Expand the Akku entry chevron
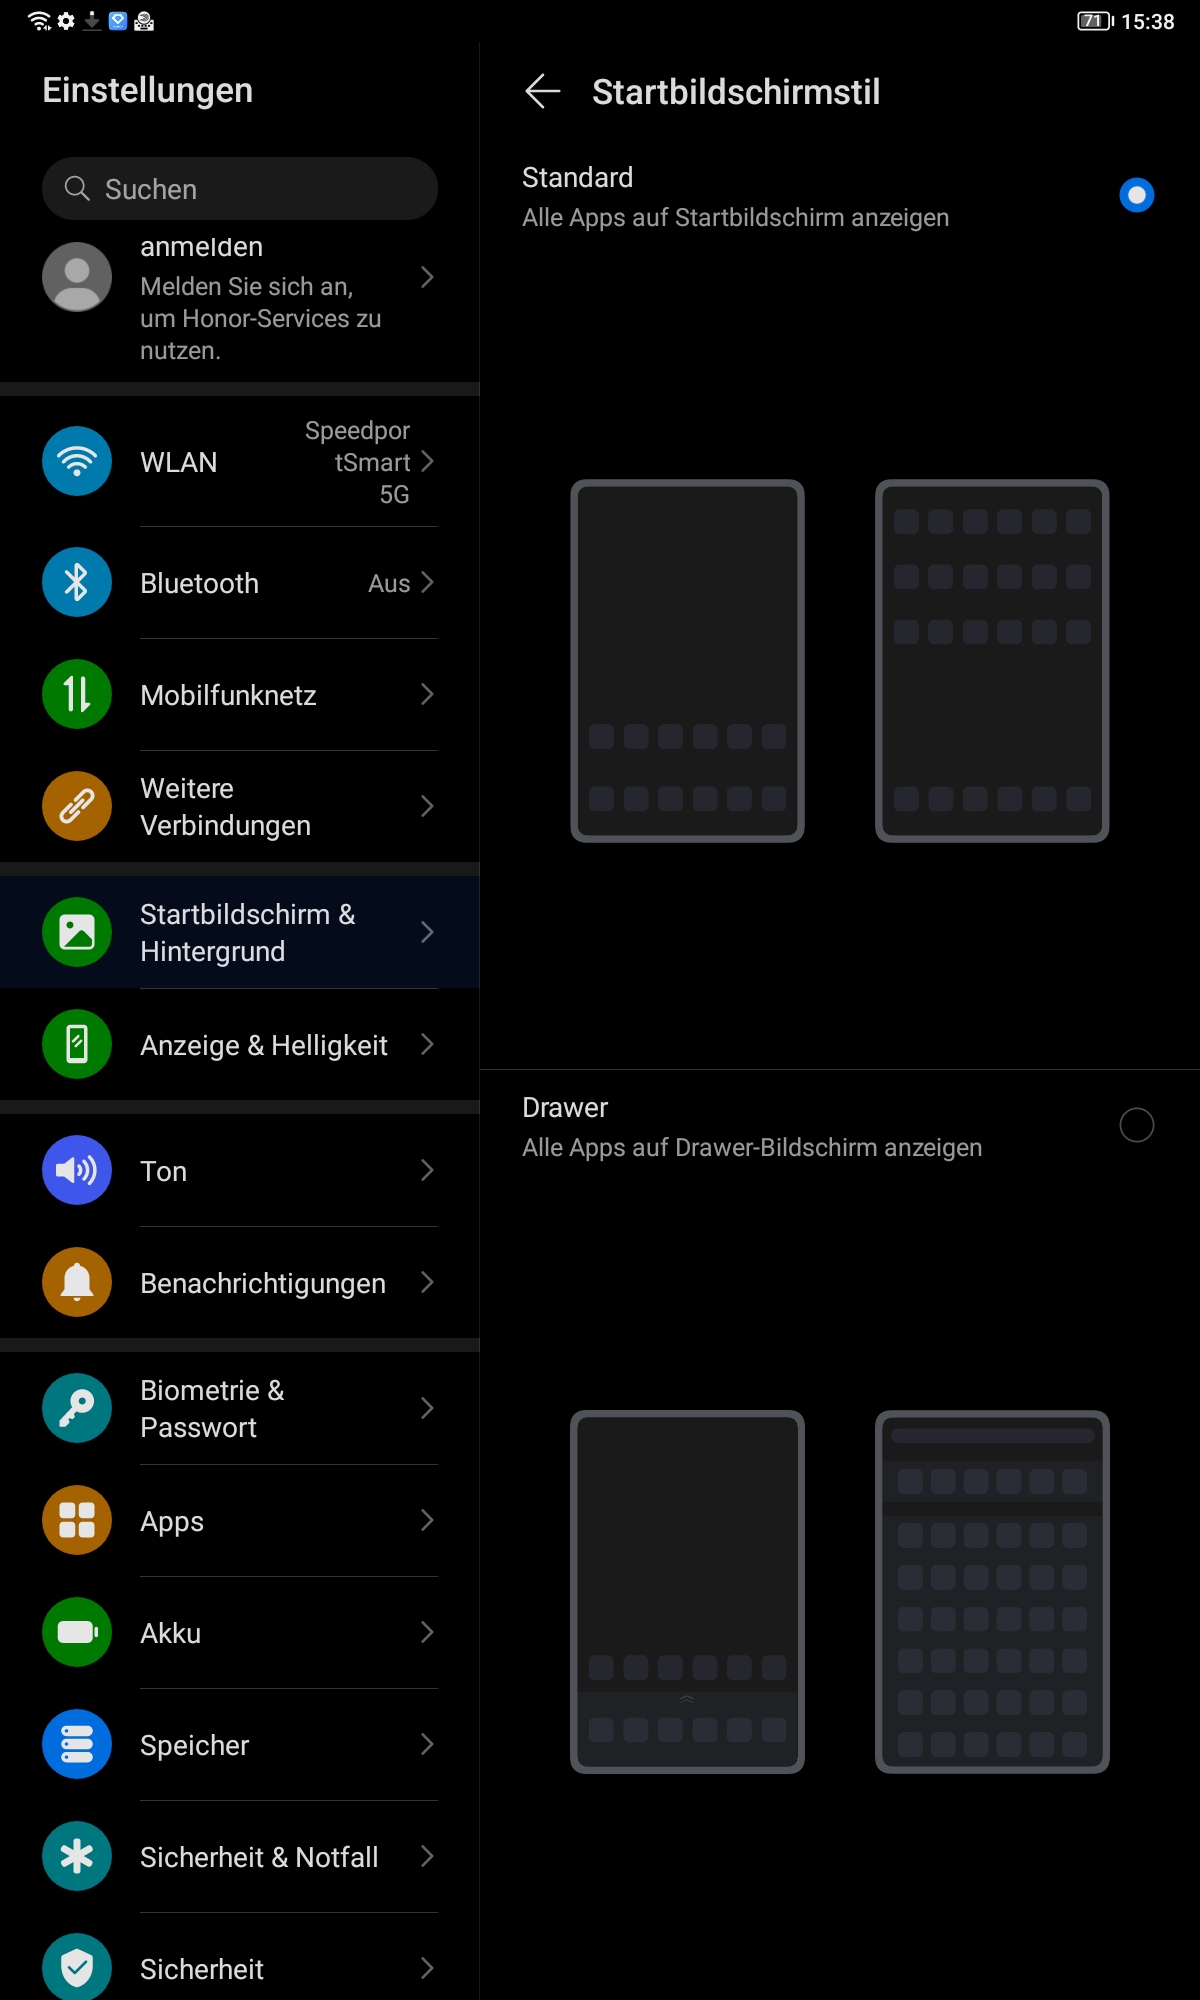This screenshot has width=1200, height=2000. pyautogui.click(x=427, y=1632)
